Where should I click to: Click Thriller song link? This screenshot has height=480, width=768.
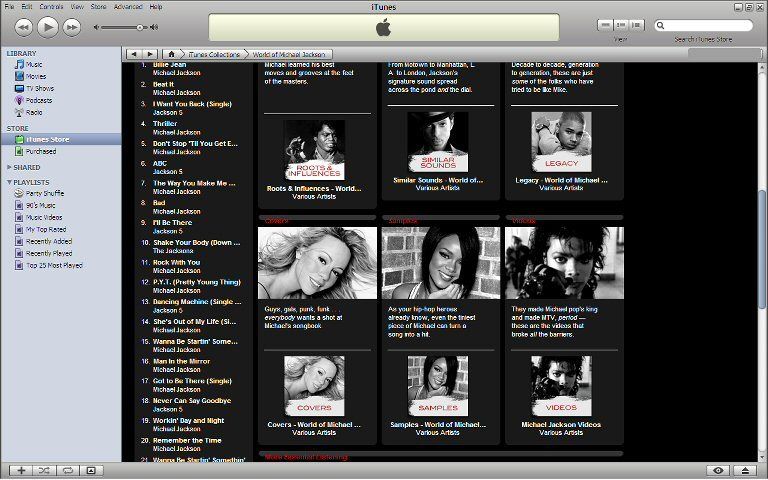165,124
